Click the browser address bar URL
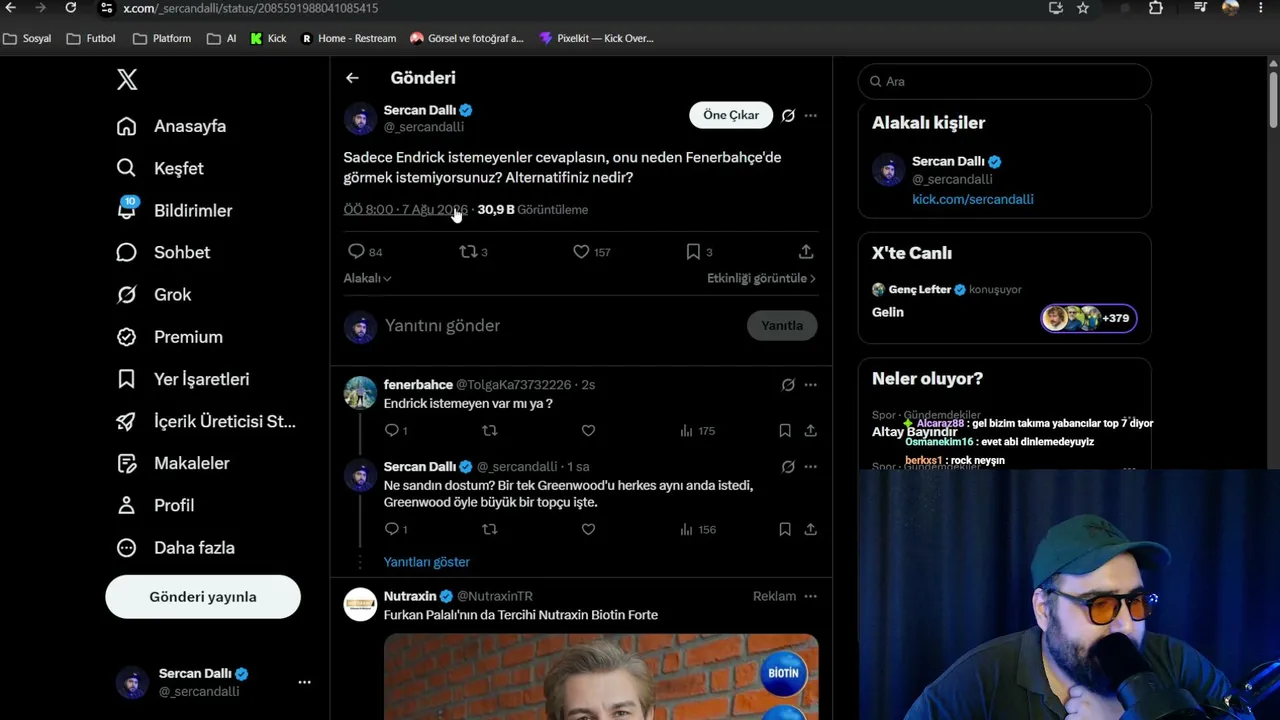This screenshot has width=1280, height=720. click(x=250, y=8)
